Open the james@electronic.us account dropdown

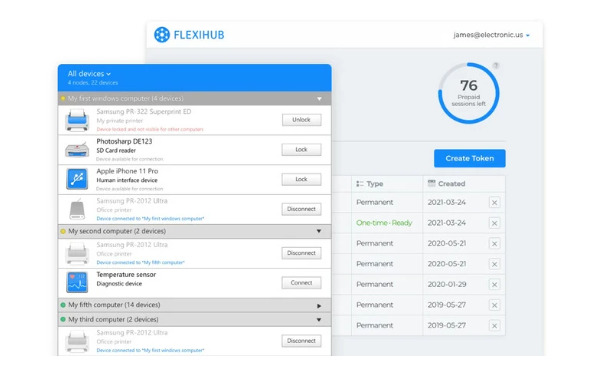[x=491, y=35]
